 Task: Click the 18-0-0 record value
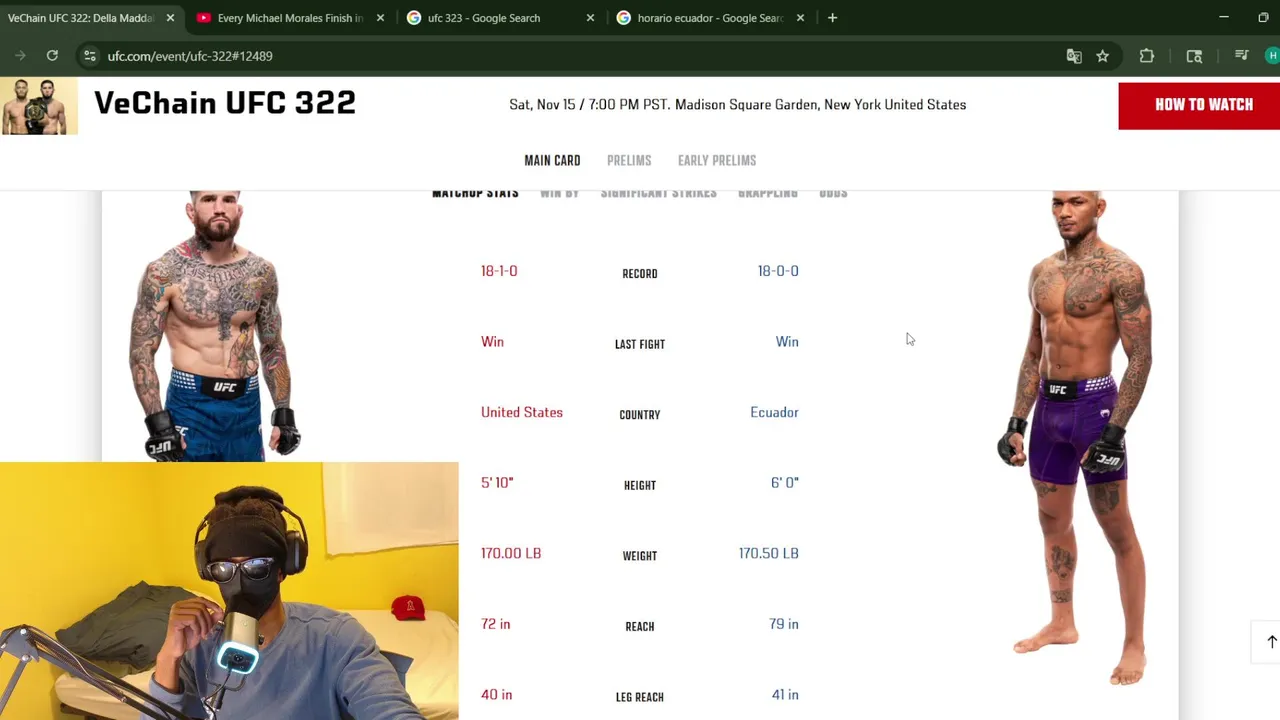(778, 271)
